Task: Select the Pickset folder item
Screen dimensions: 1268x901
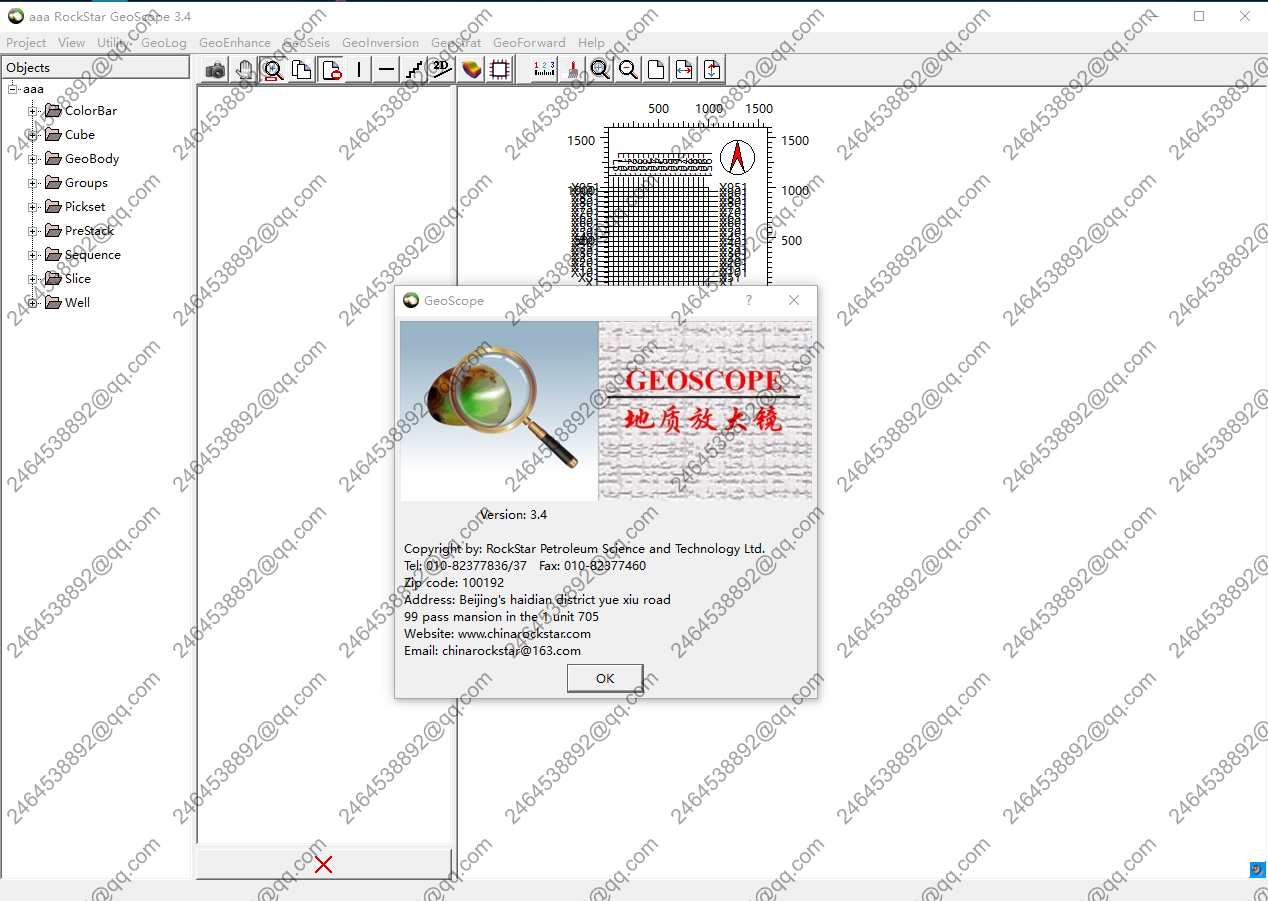Action: pos(75,207)
